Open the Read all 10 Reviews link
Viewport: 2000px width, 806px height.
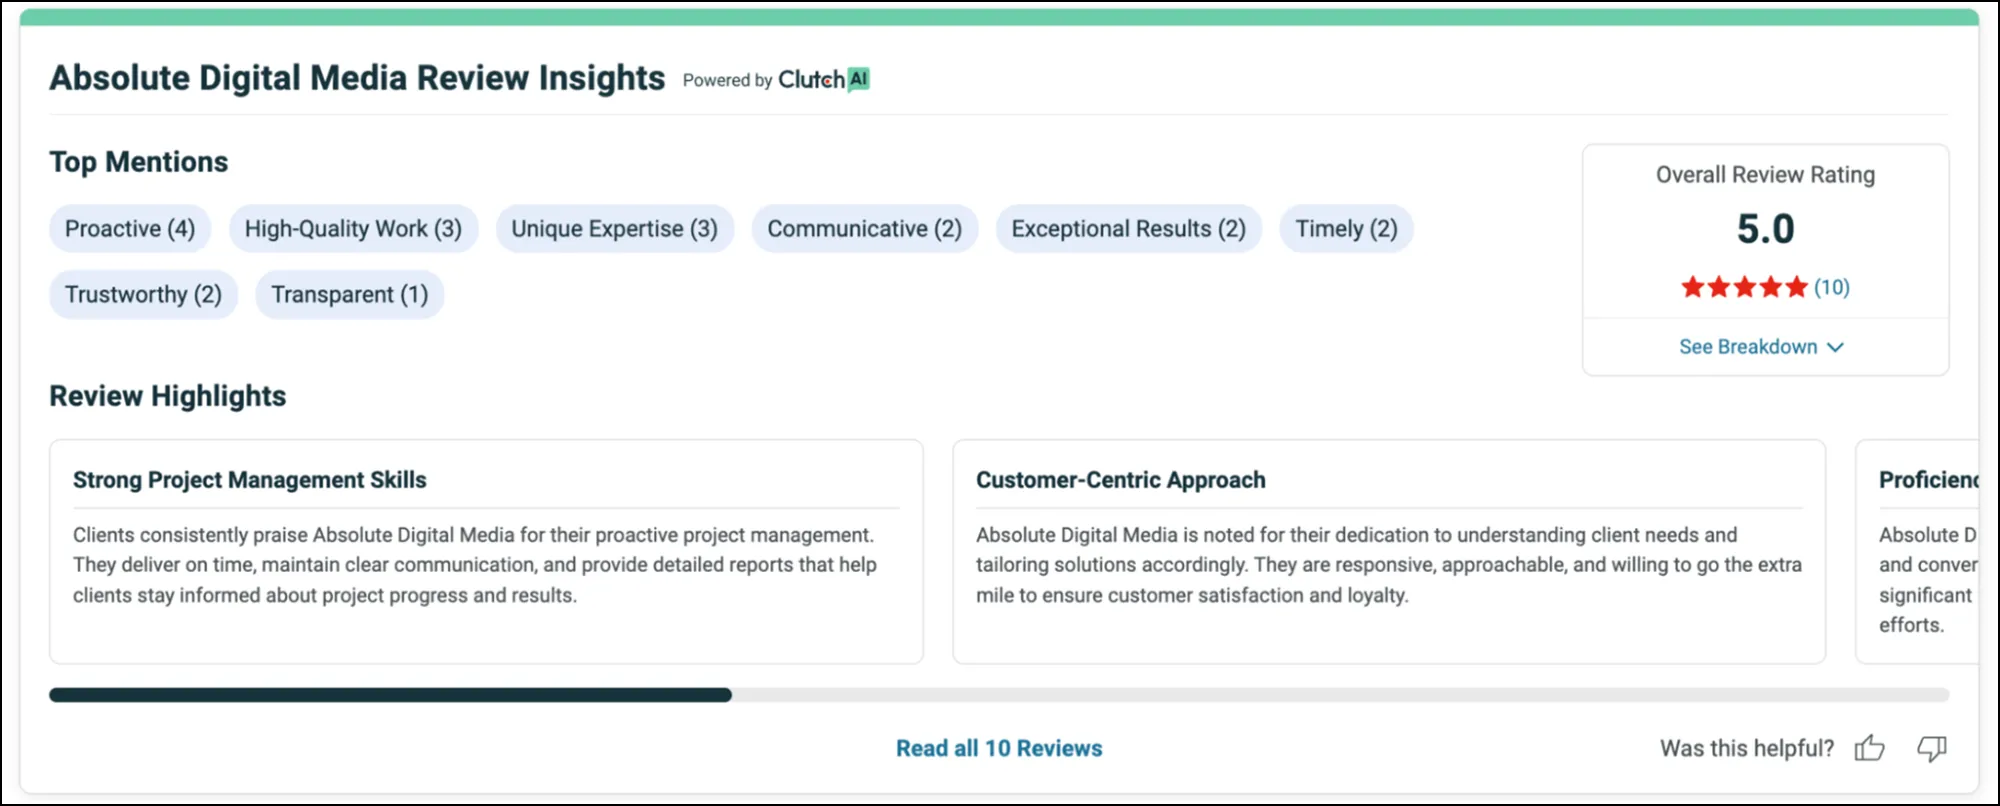pyautogui.click(x=999, y=748)
